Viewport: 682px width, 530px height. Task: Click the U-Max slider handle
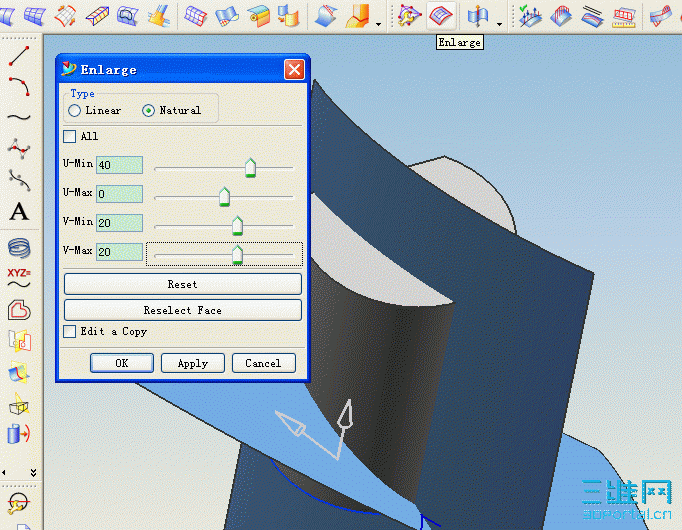point(224,197)
